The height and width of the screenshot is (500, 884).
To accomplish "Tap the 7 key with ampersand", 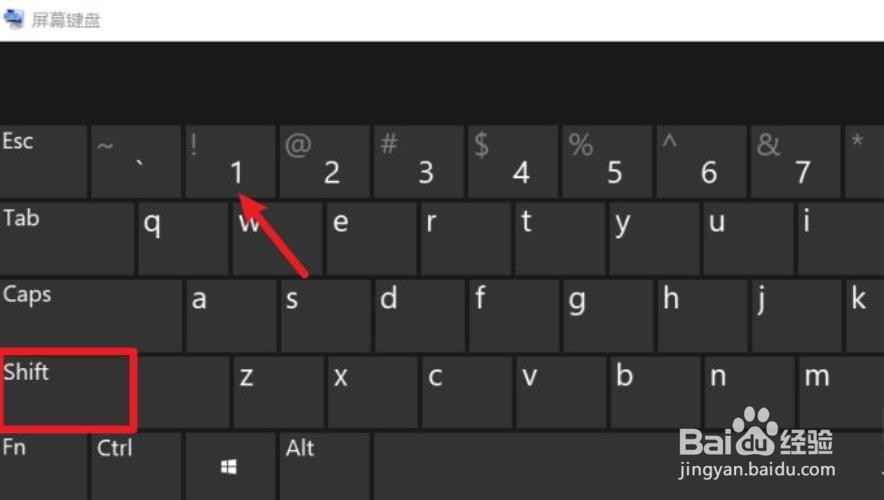I will (795, 161).
